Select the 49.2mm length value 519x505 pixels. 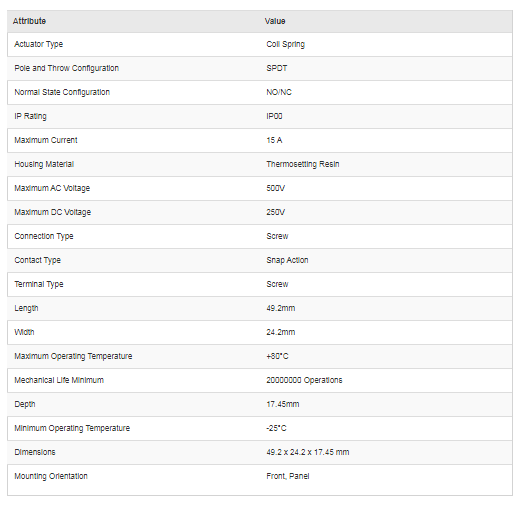coord(281,308)
